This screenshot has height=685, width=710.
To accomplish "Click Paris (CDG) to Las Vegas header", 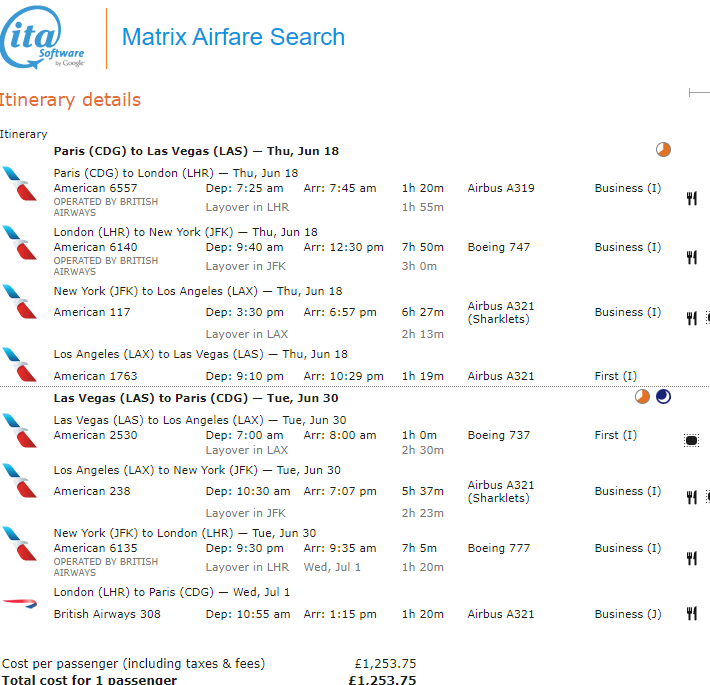I will click(x=196, y=151).
